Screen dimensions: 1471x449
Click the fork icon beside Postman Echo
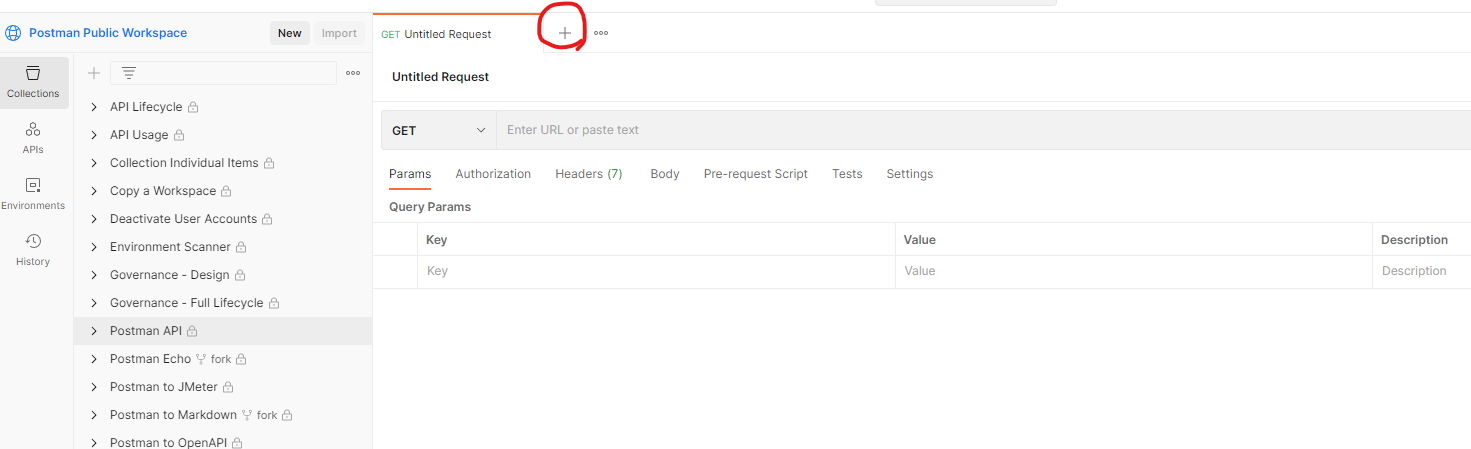click(201, 359)
